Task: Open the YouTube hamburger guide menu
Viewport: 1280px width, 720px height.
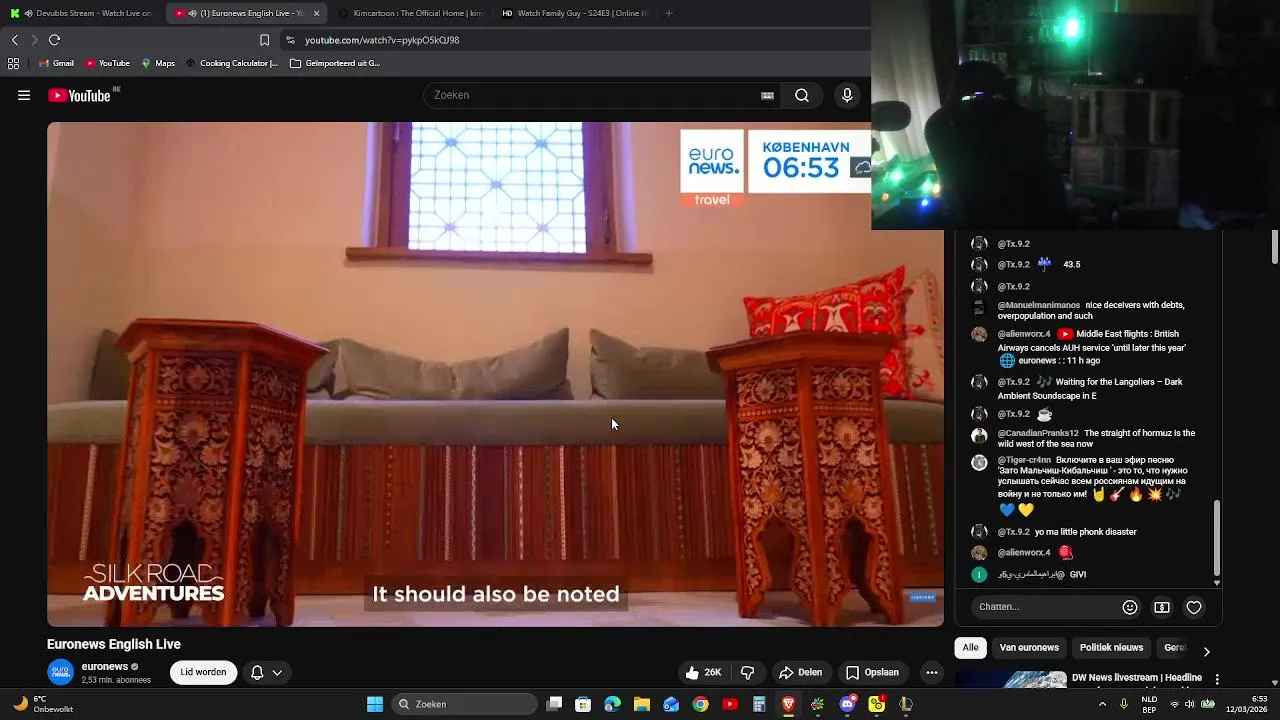Action: pyautogui.click(x=23, y=95)
